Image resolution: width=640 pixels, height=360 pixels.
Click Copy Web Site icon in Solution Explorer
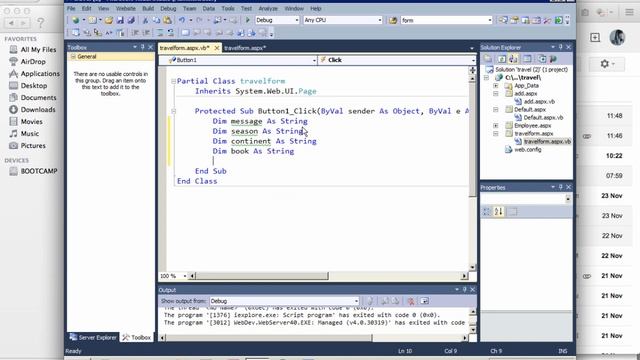[x=542, y=59]
